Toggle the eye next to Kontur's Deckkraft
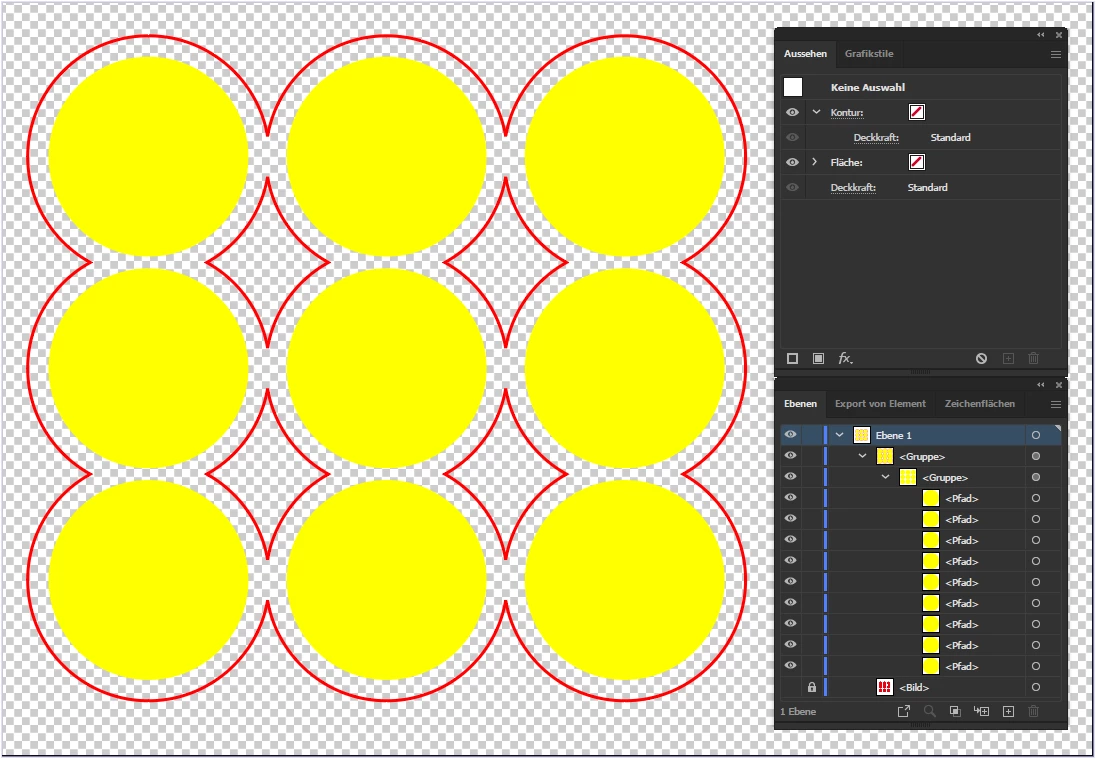Viewport: 1096px width, 759px height. click(792, 138)
